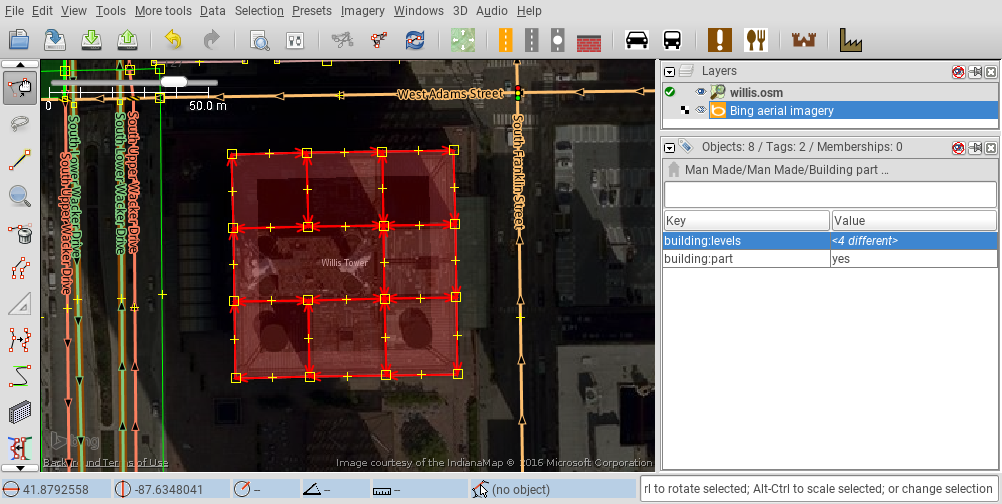Collapse the Objects/Tags/Memberships panel

point(669,148)
